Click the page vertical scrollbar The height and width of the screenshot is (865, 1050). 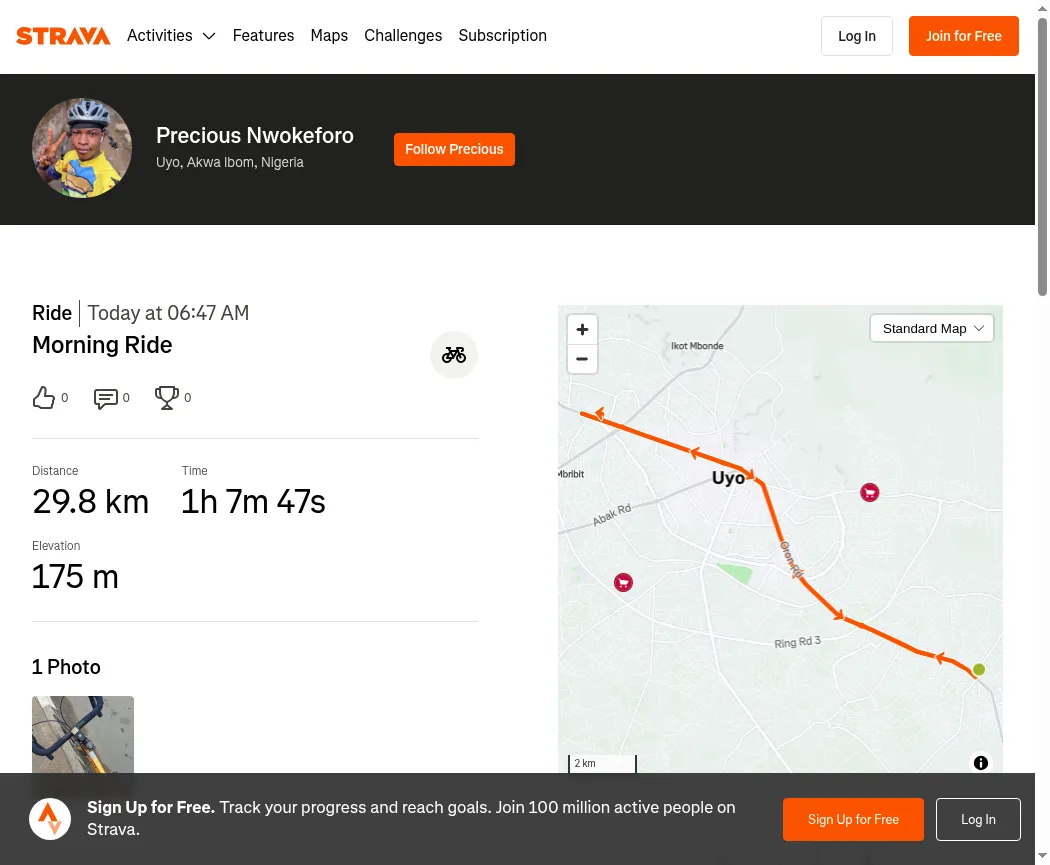point(1042,157)
